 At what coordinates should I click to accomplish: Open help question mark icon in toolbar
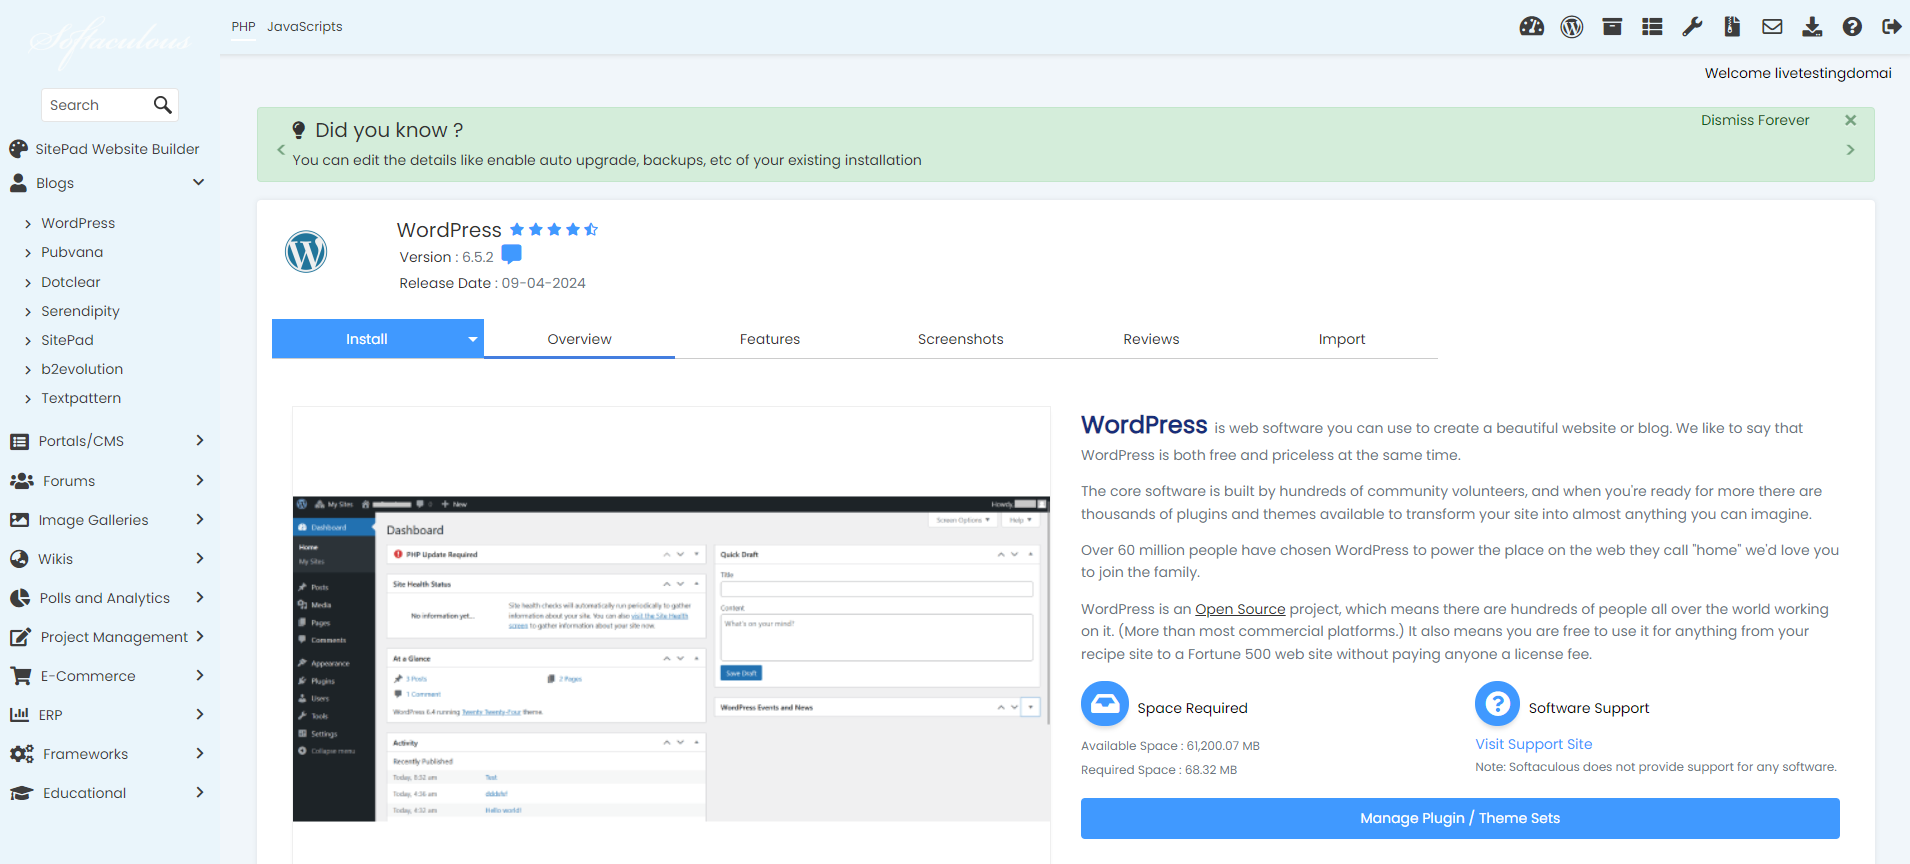(x=1852, y=27)
